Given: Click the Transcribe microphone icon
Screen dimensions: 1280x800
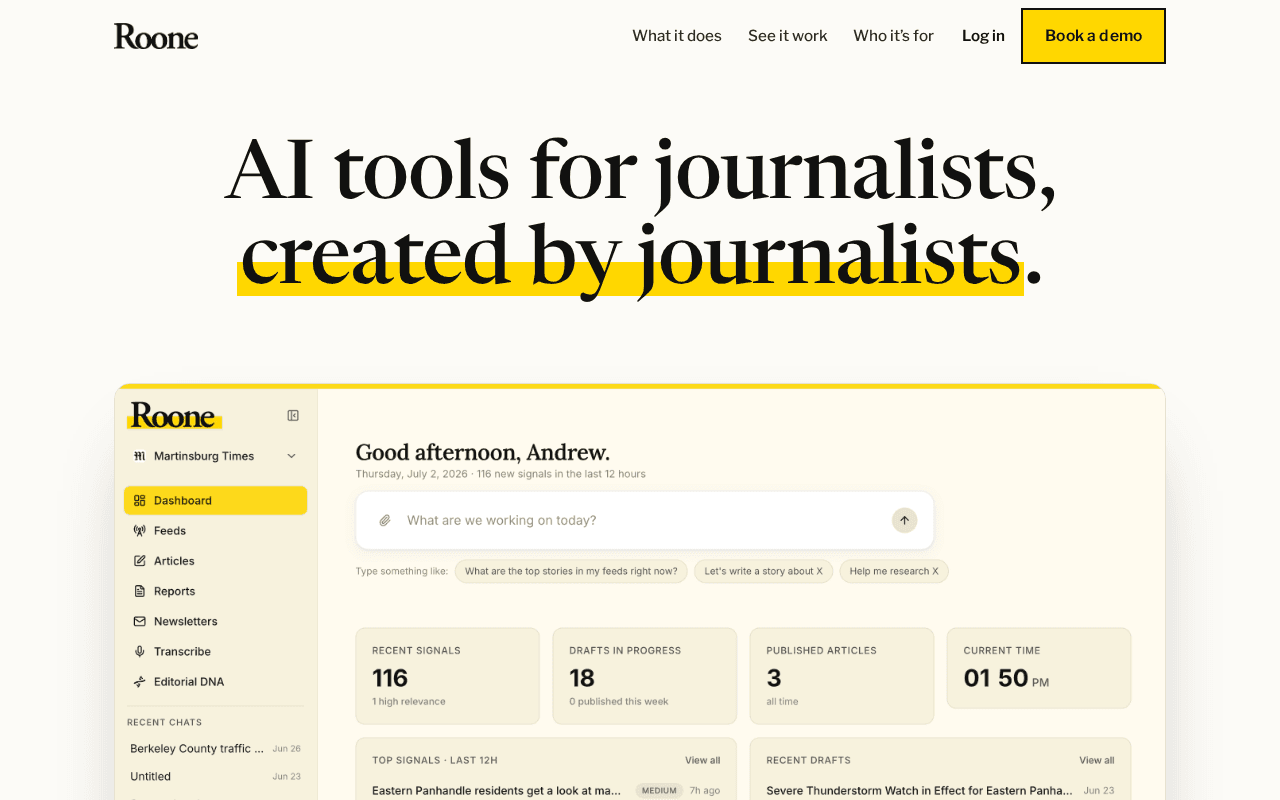Looking at the screenshot, I should point(139,651).
